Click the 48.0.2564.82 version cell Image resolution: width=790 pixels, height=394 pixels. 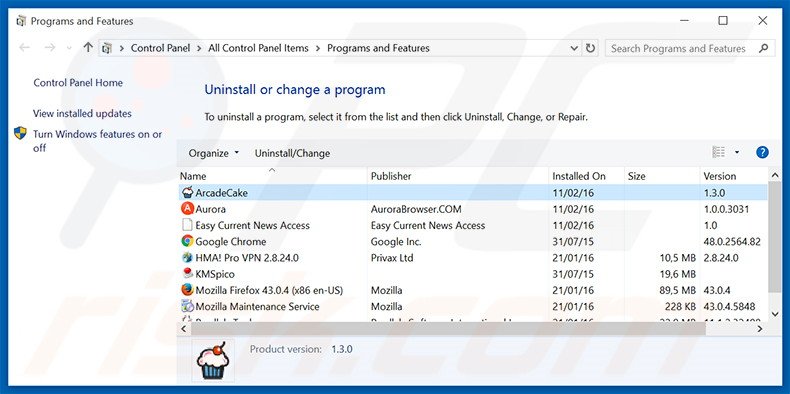732,241
